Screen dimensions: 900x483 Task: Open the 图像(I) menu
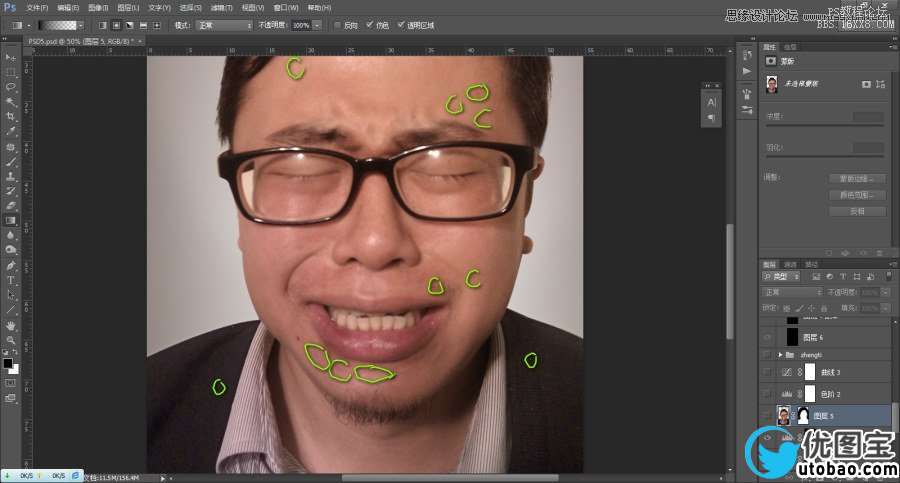point(99,8)
